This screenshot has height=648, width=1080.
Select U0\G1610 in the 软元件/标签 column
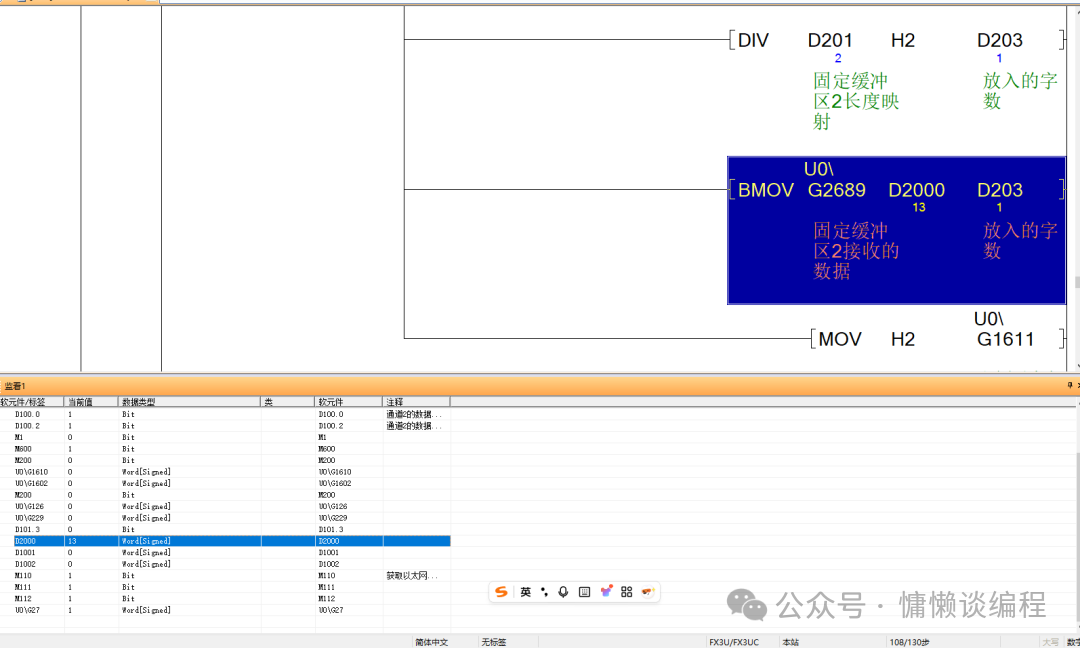coord(32,472)
